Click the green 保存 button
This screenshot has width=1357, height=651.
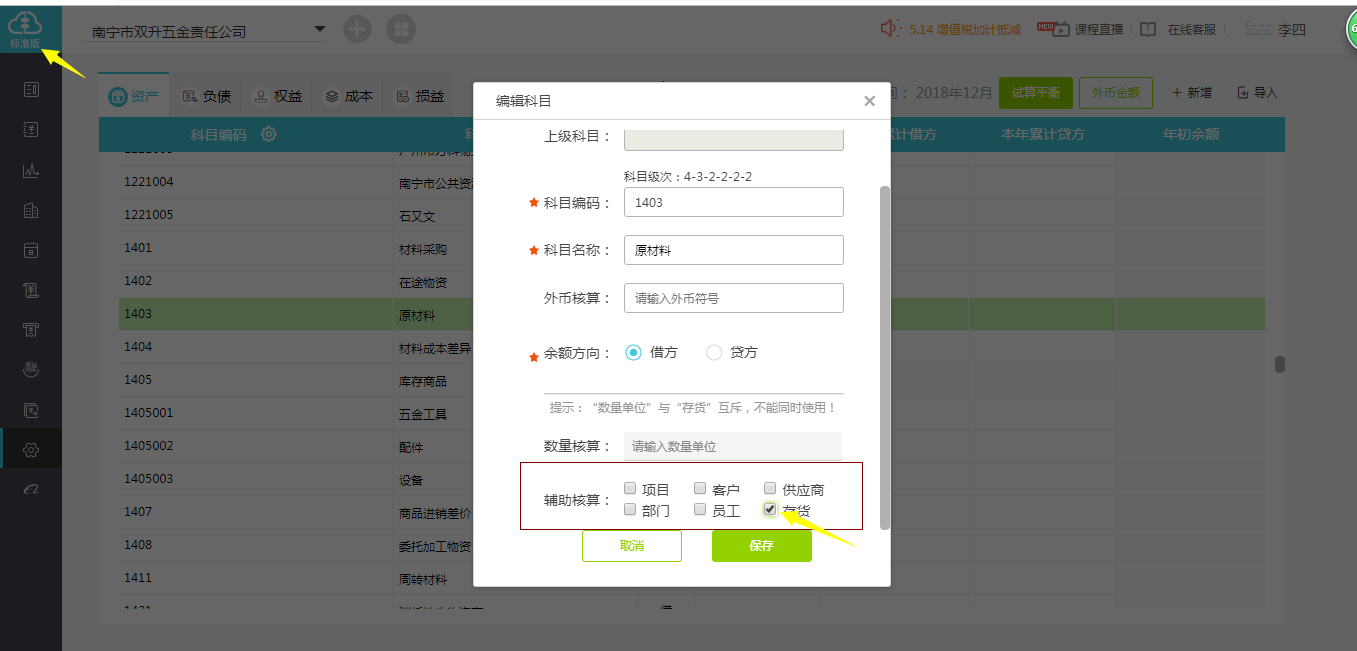[x=761, y=546]
